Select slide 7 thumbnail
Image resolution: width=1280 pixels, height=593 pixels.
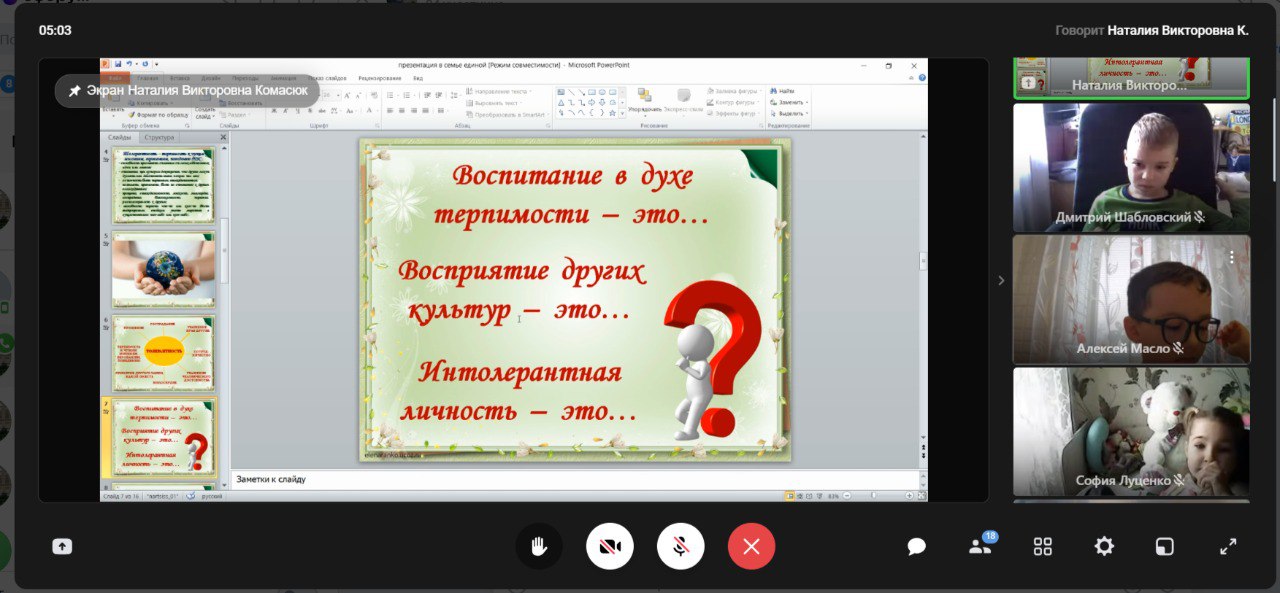pyautogui.click(x=163, y=438)
